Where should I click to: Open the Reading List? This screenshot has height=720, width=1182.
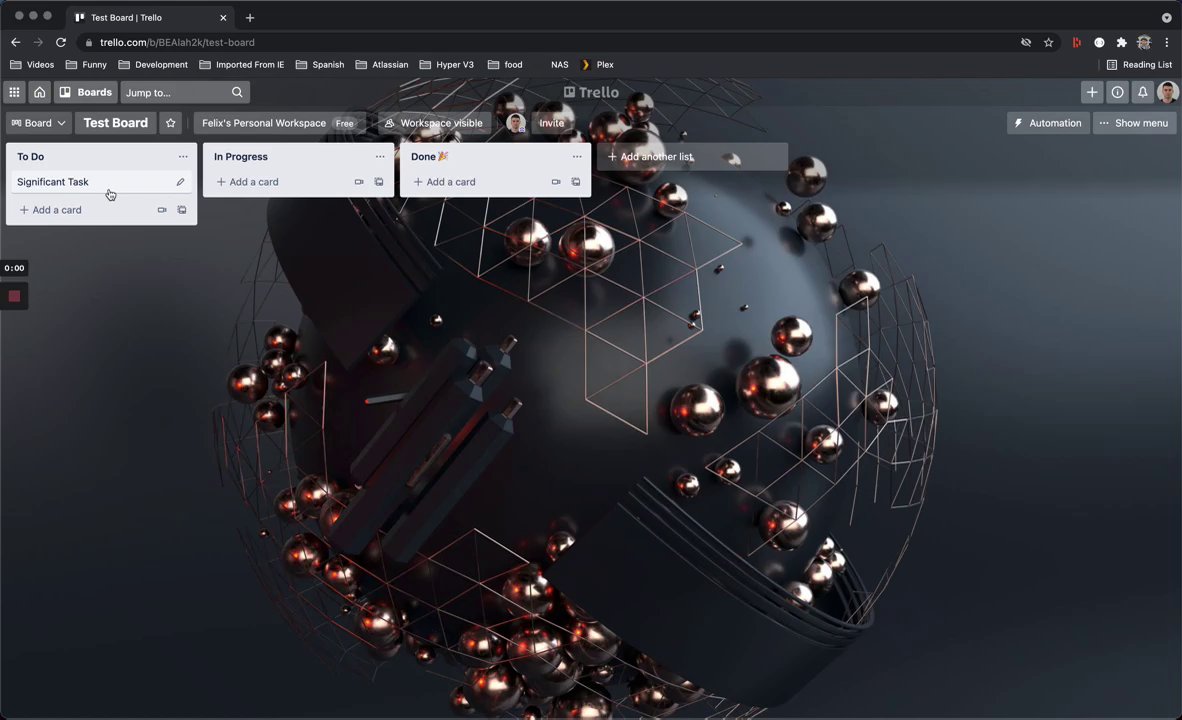click(x=1139, y=65)
